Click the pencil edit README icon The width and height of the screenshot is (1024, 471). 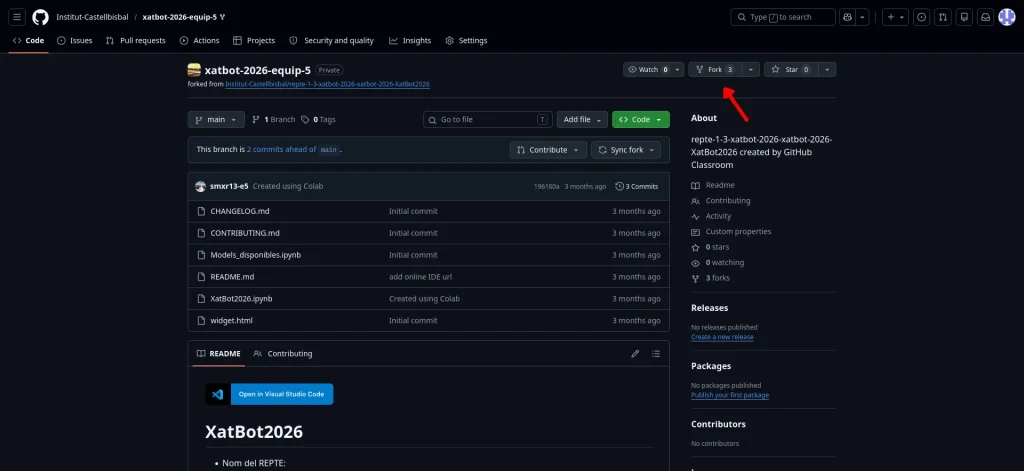(x=634, y=354)
